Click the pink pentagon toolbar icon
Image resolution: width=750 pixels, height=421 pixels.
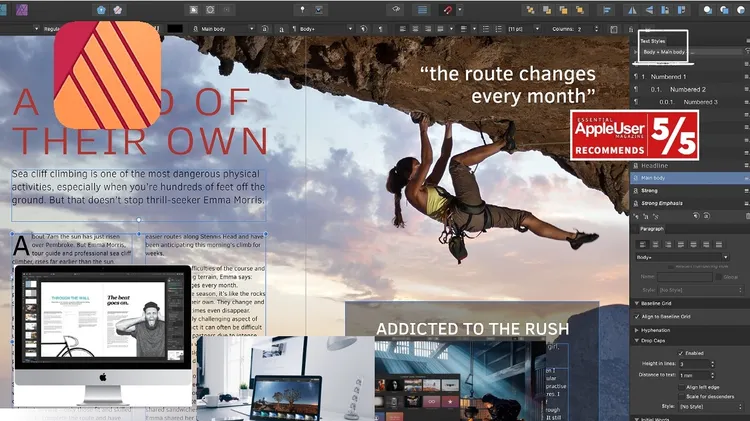117,10
